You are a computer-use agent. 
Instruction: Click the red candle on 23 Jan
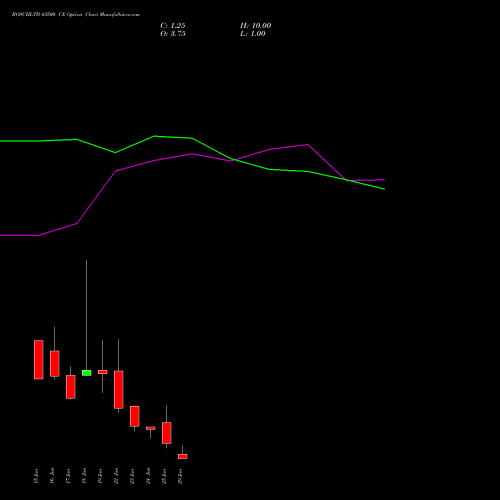coord(135,416)
